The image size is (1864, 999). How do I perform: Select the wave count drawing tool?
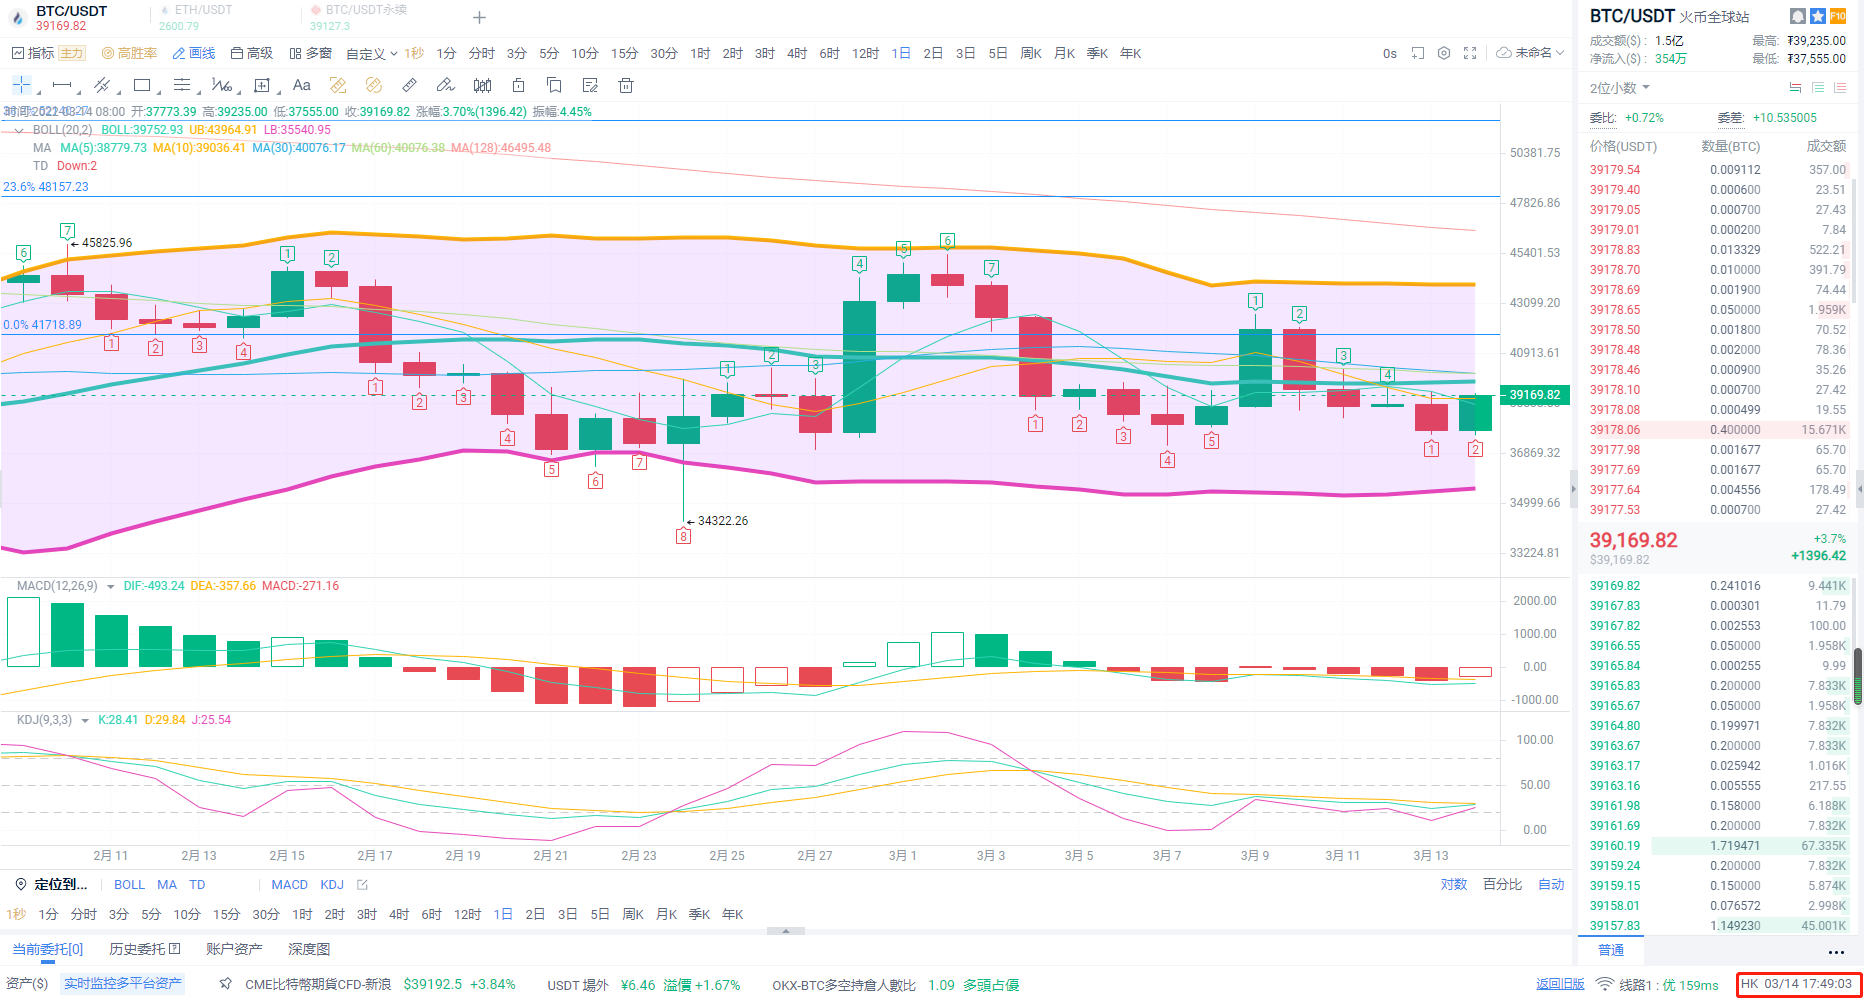pyautogui.click(x=222, y=85)
